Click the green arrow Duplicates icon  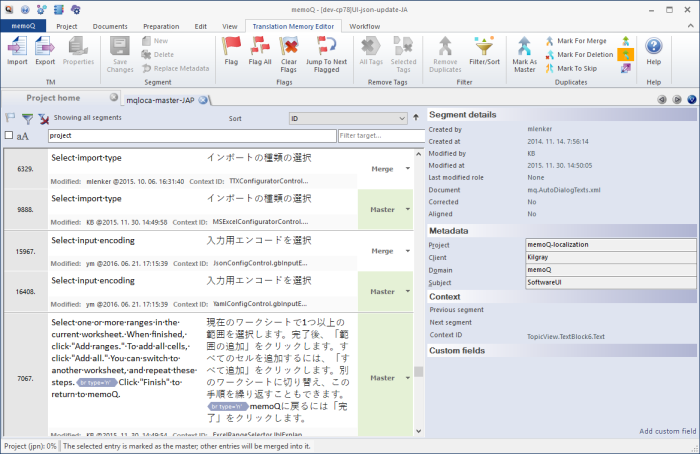(626, 41)
